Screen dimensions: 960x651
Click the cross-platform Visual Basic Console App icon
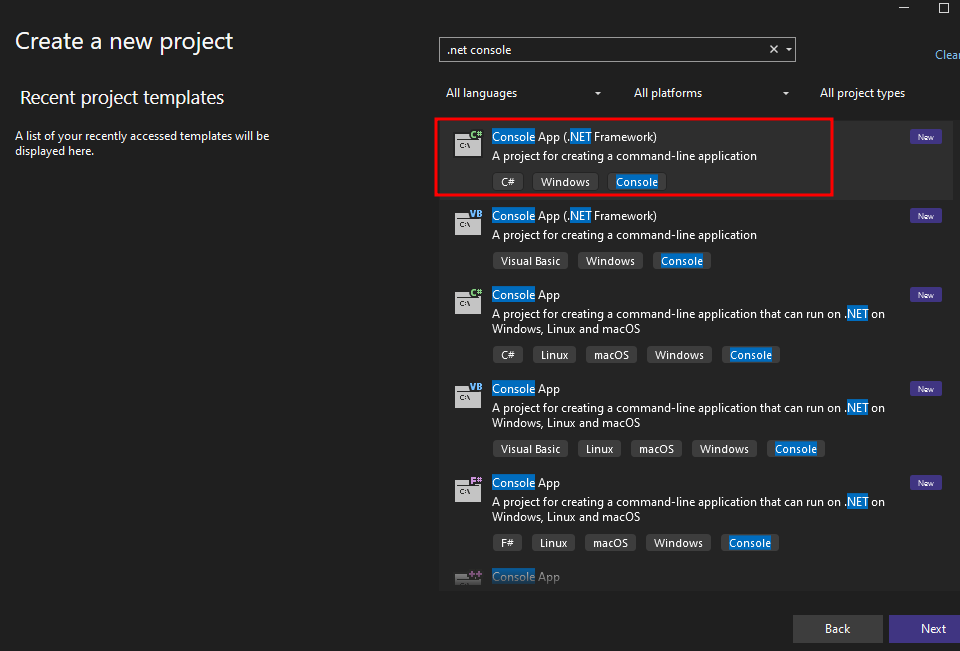click(468, 396)
